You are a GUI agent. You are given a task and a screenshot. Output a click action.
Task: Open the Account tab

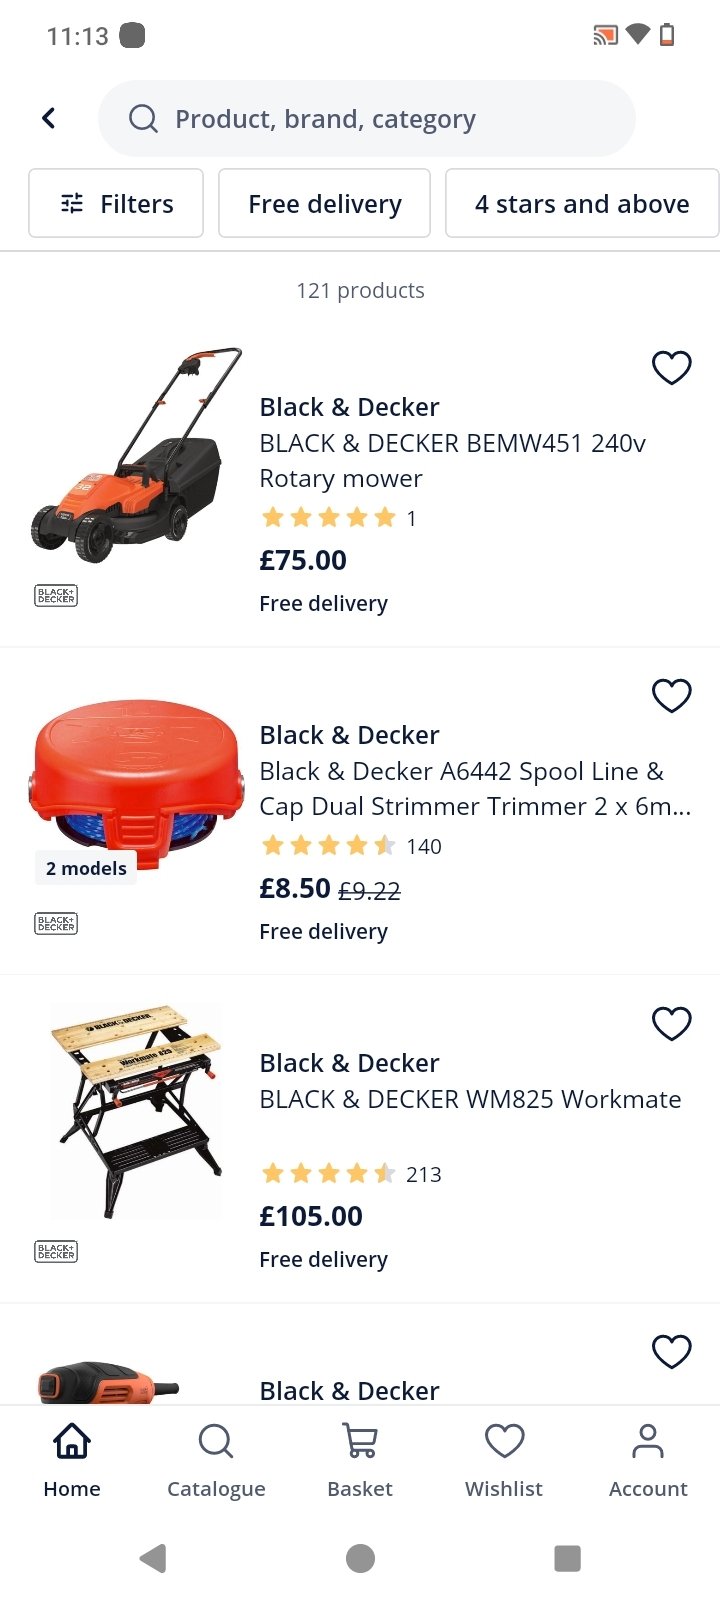click(648, 1461)
